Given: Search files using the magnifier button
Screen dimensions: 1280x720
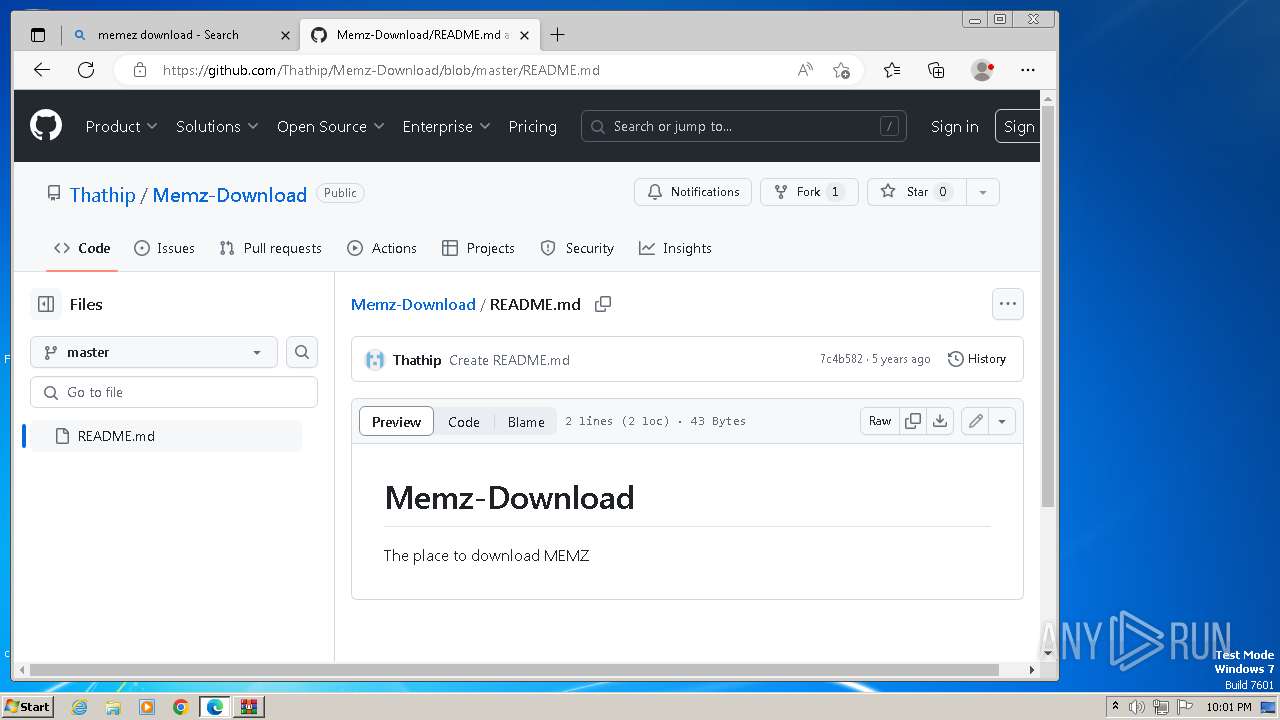Looking at the screenshot, I should 302,352.
